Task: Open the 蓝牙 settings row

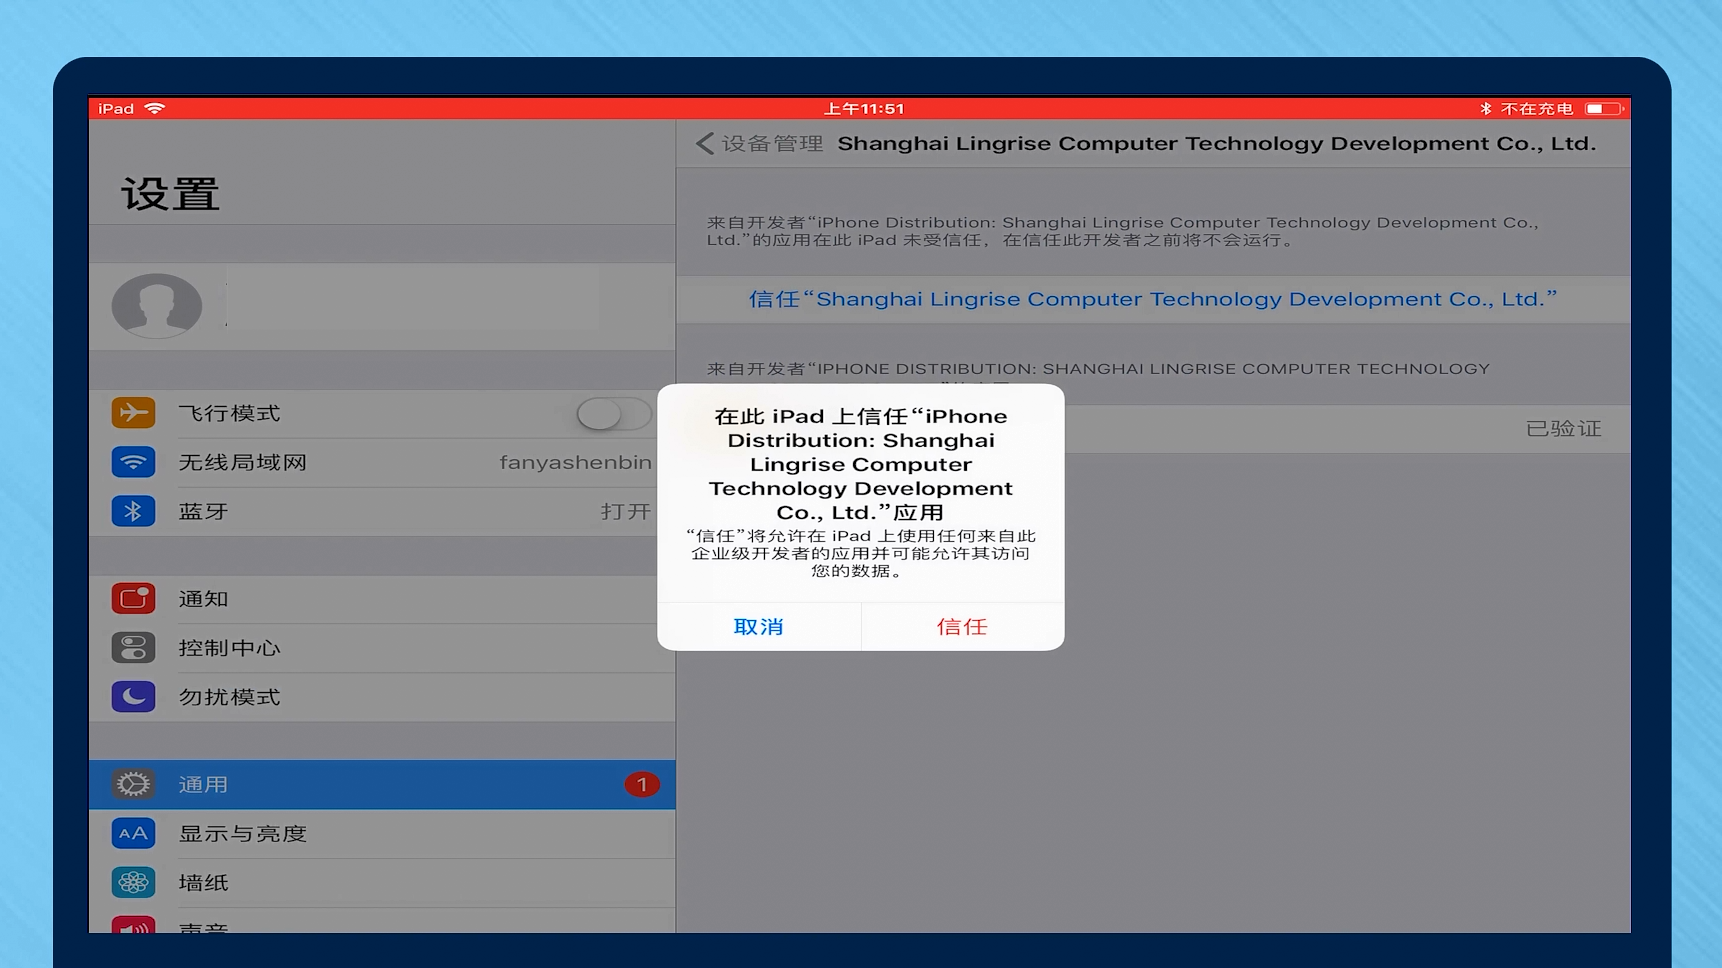Action: click(382, 511)
